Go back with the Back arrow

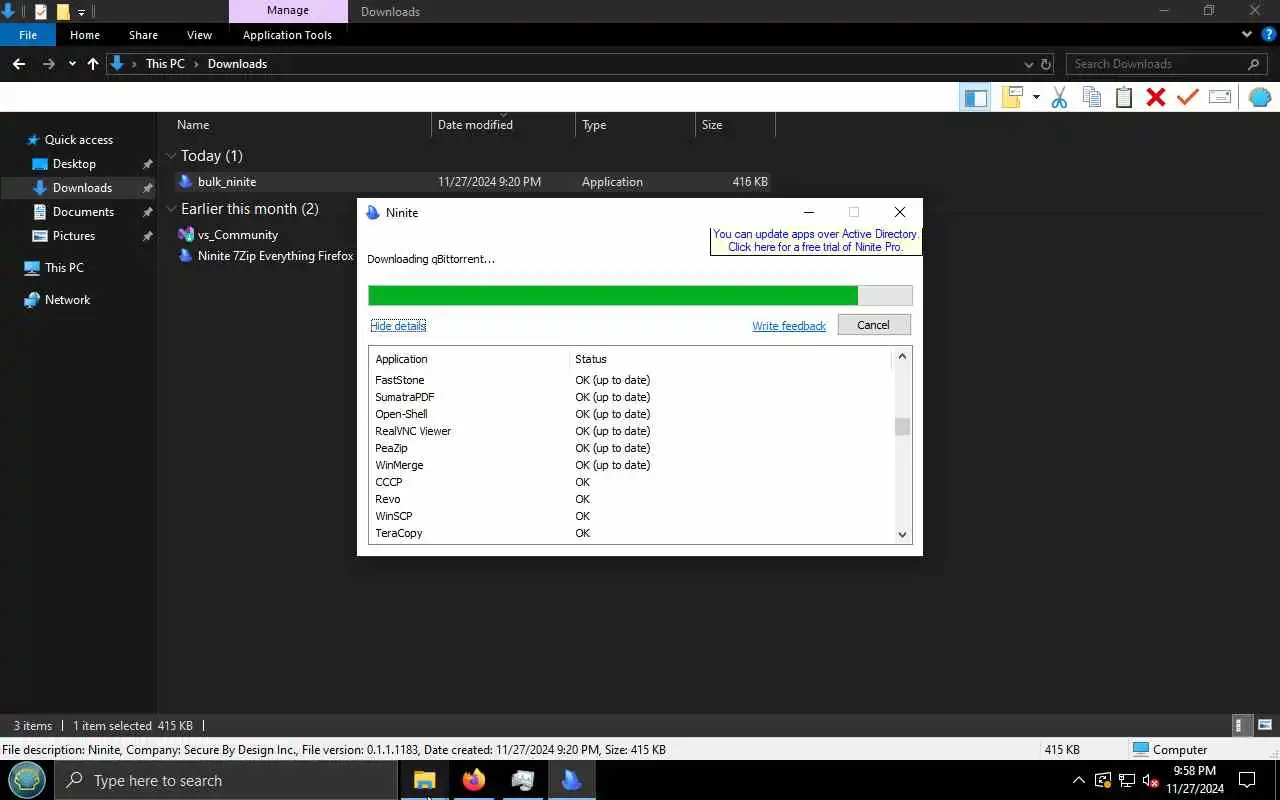[18, 64]
